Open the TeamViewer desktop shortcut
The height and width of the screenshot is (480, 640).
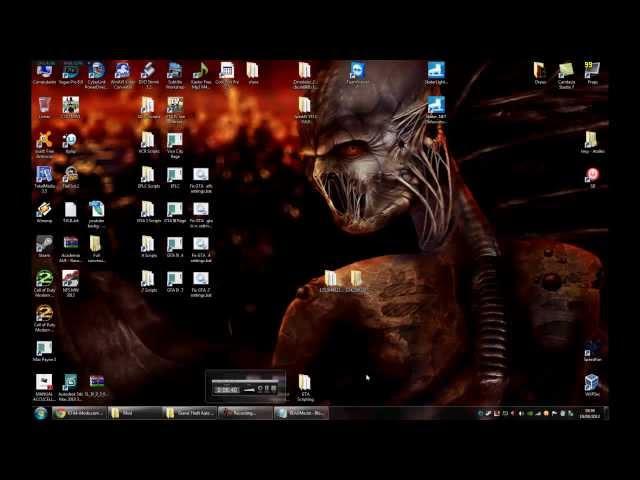coord(358,73)
